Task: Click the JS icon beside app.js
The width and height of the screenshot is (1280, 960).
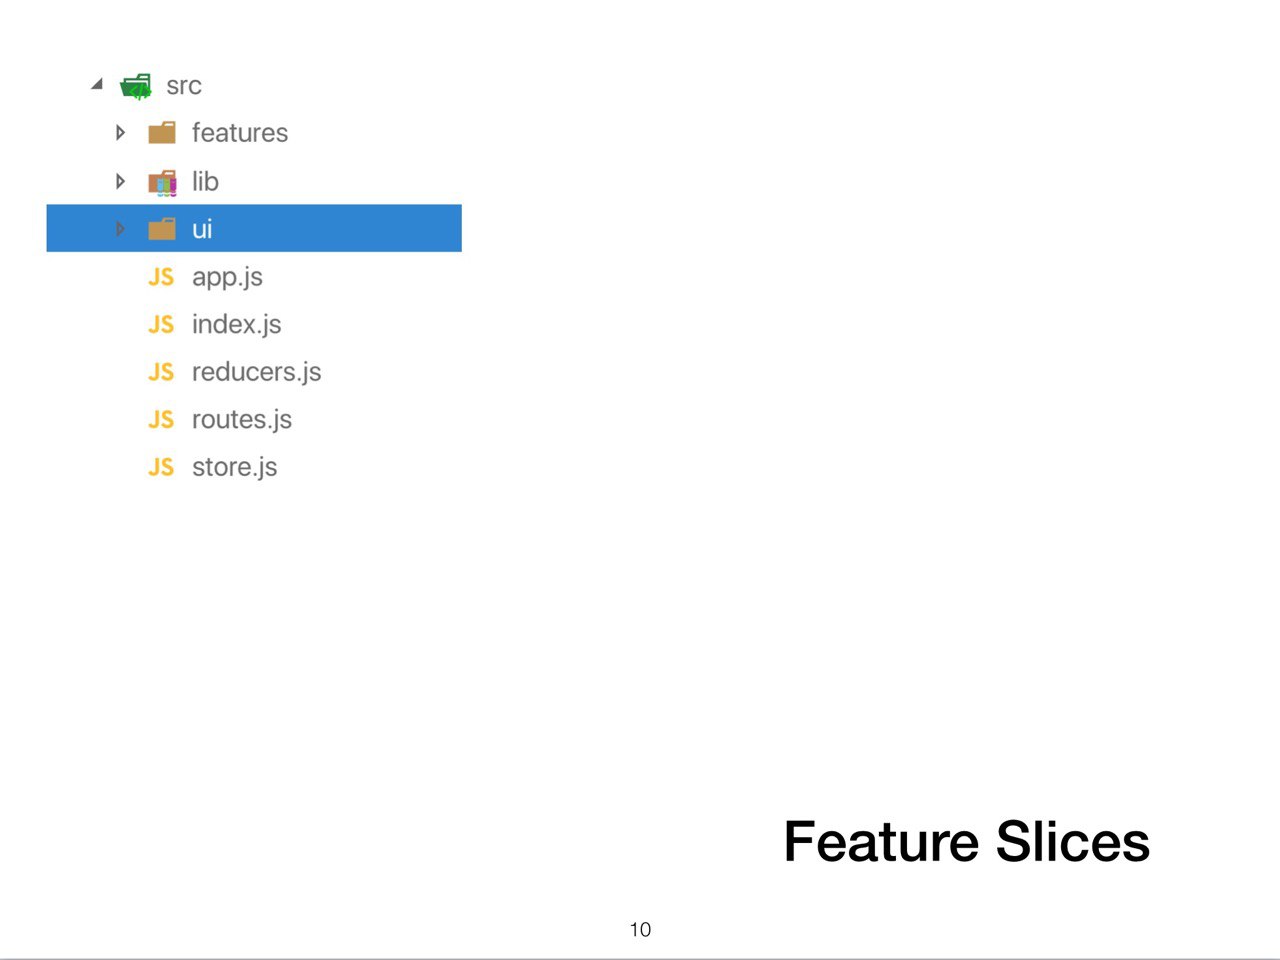Action: [x=161, y=277]
